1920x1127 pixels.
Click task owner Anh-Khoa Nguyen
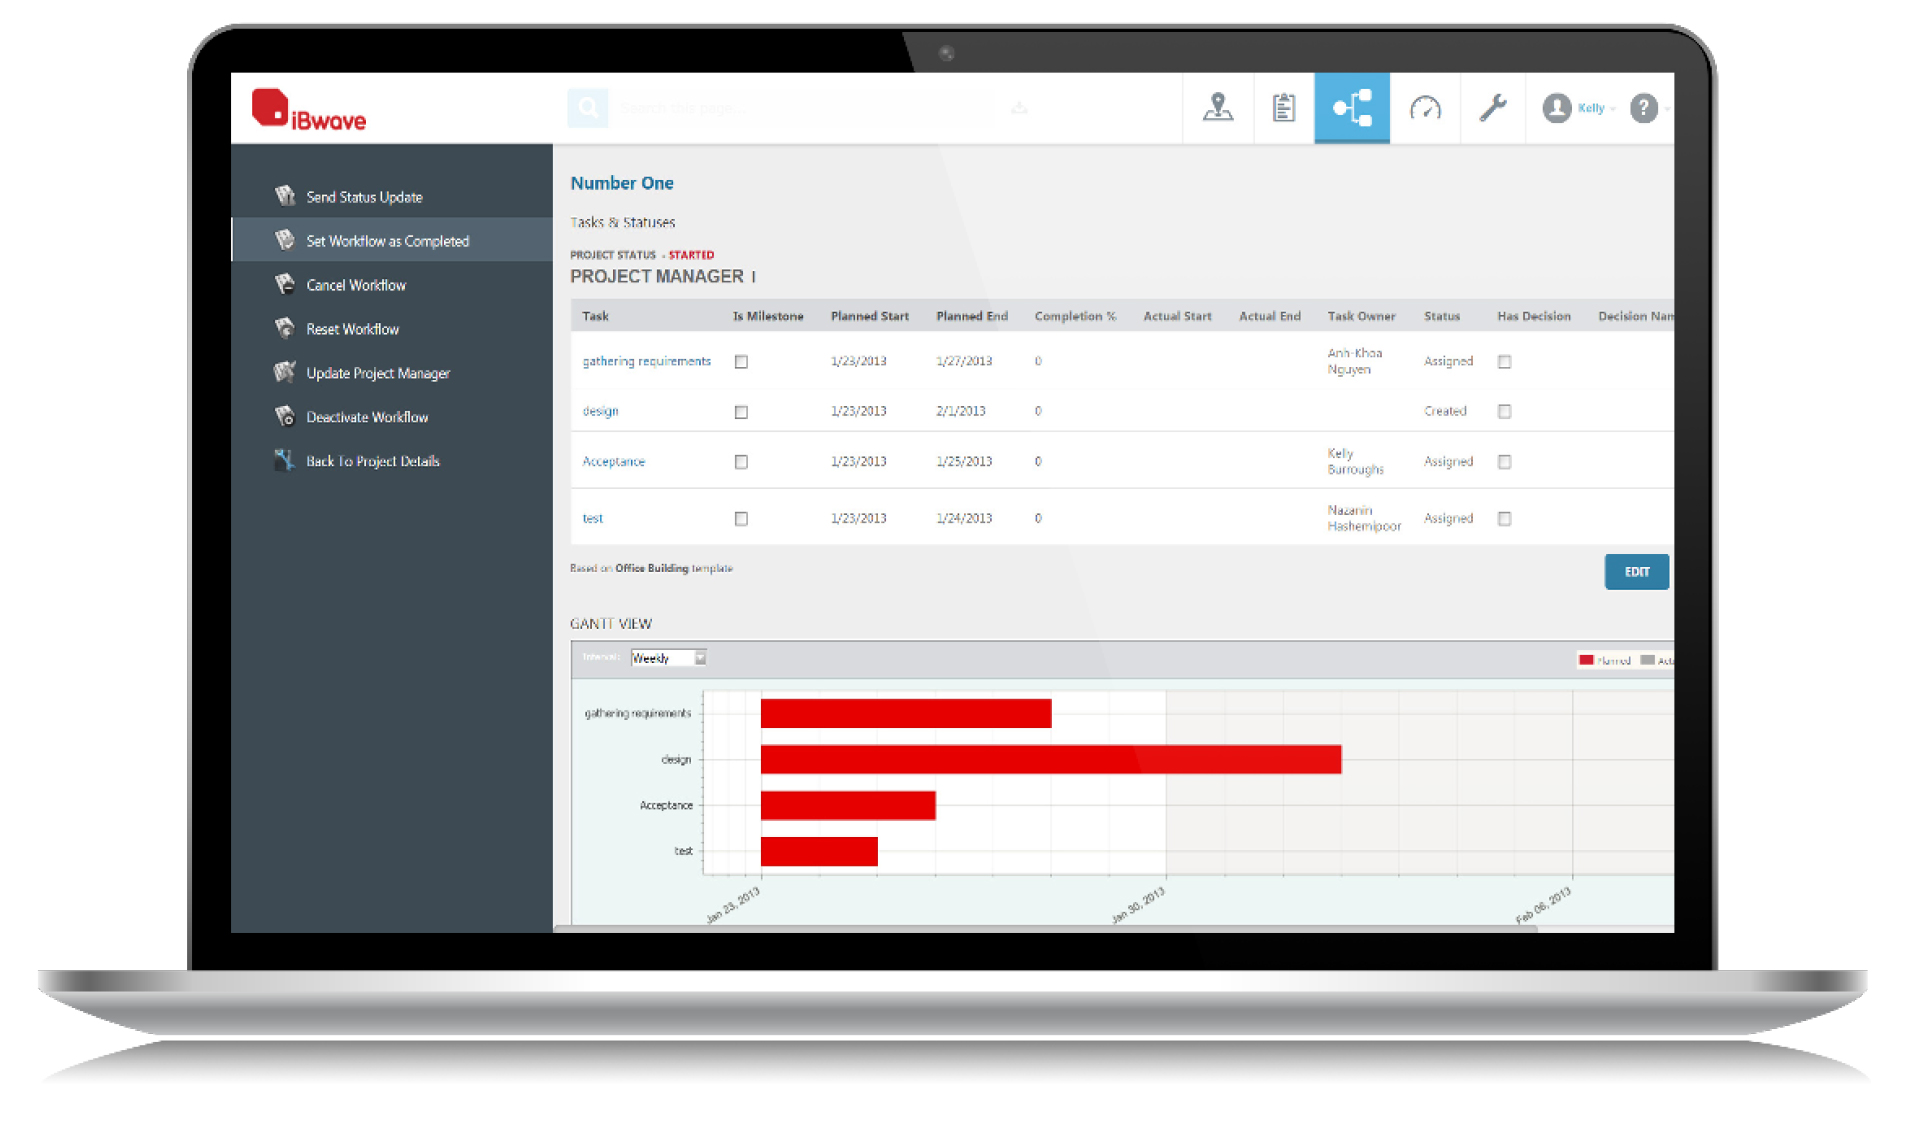point(1354,361)
